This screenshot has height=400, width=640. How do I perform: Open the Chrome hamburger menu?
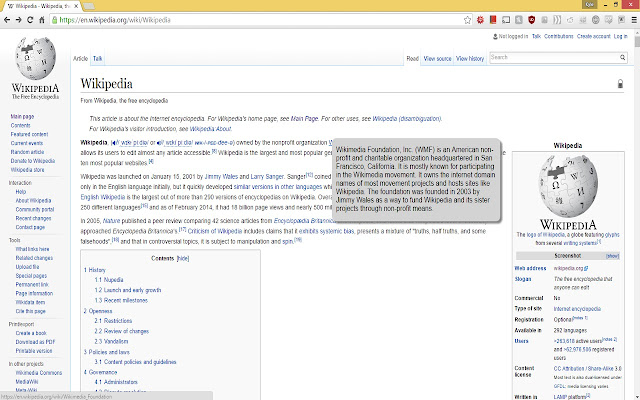634,20
